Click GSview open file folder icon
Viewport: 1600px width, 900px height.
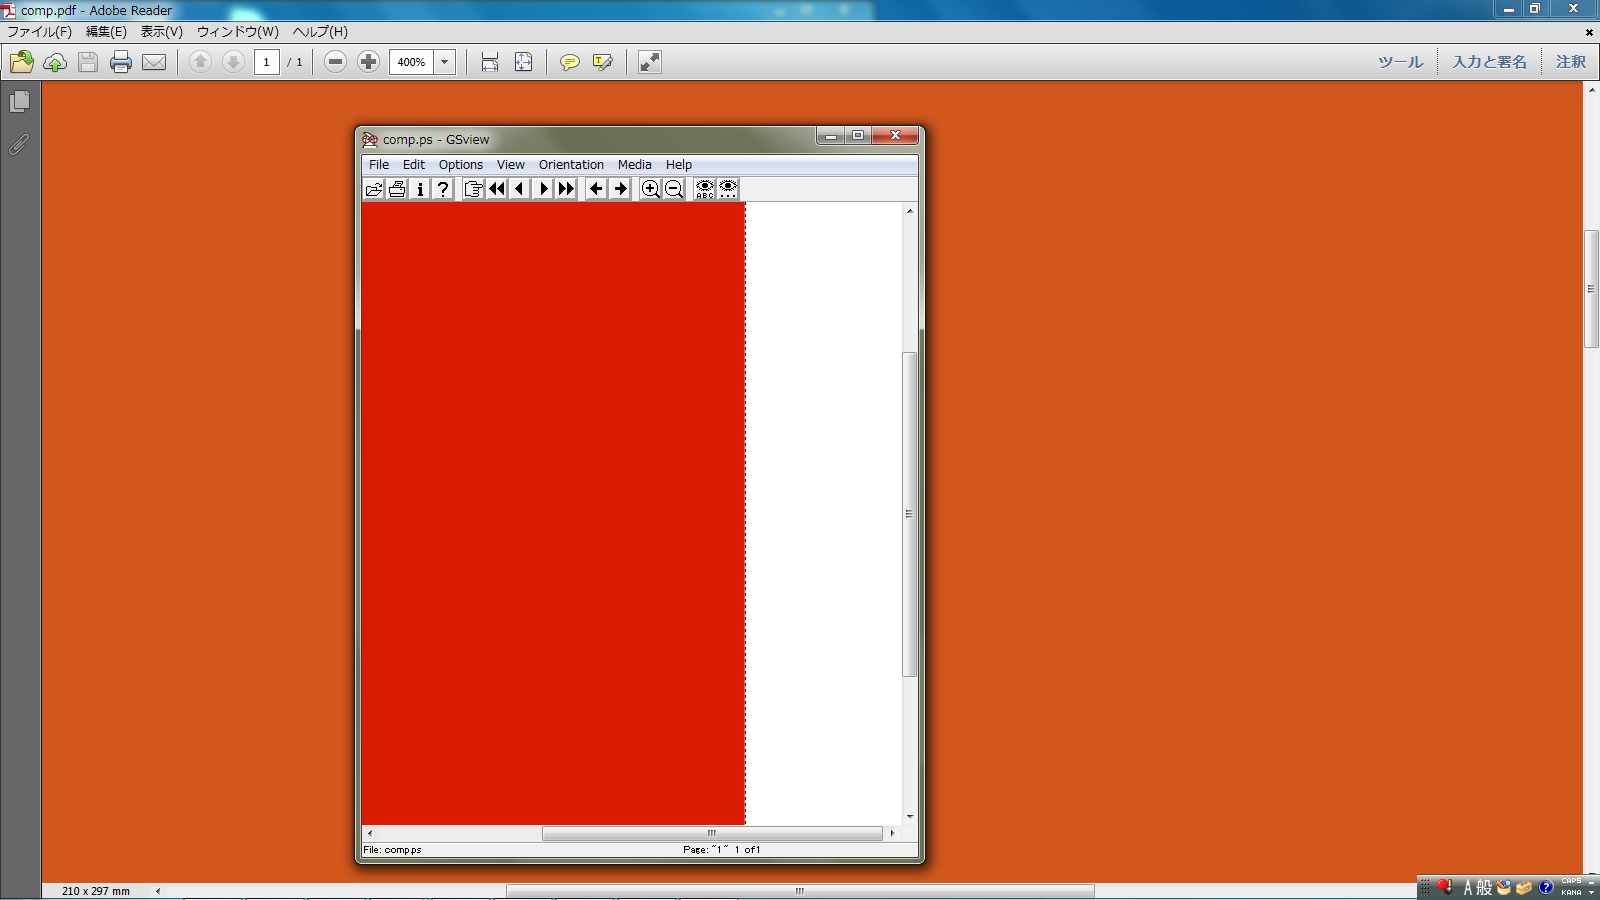(x=374, y=189)
